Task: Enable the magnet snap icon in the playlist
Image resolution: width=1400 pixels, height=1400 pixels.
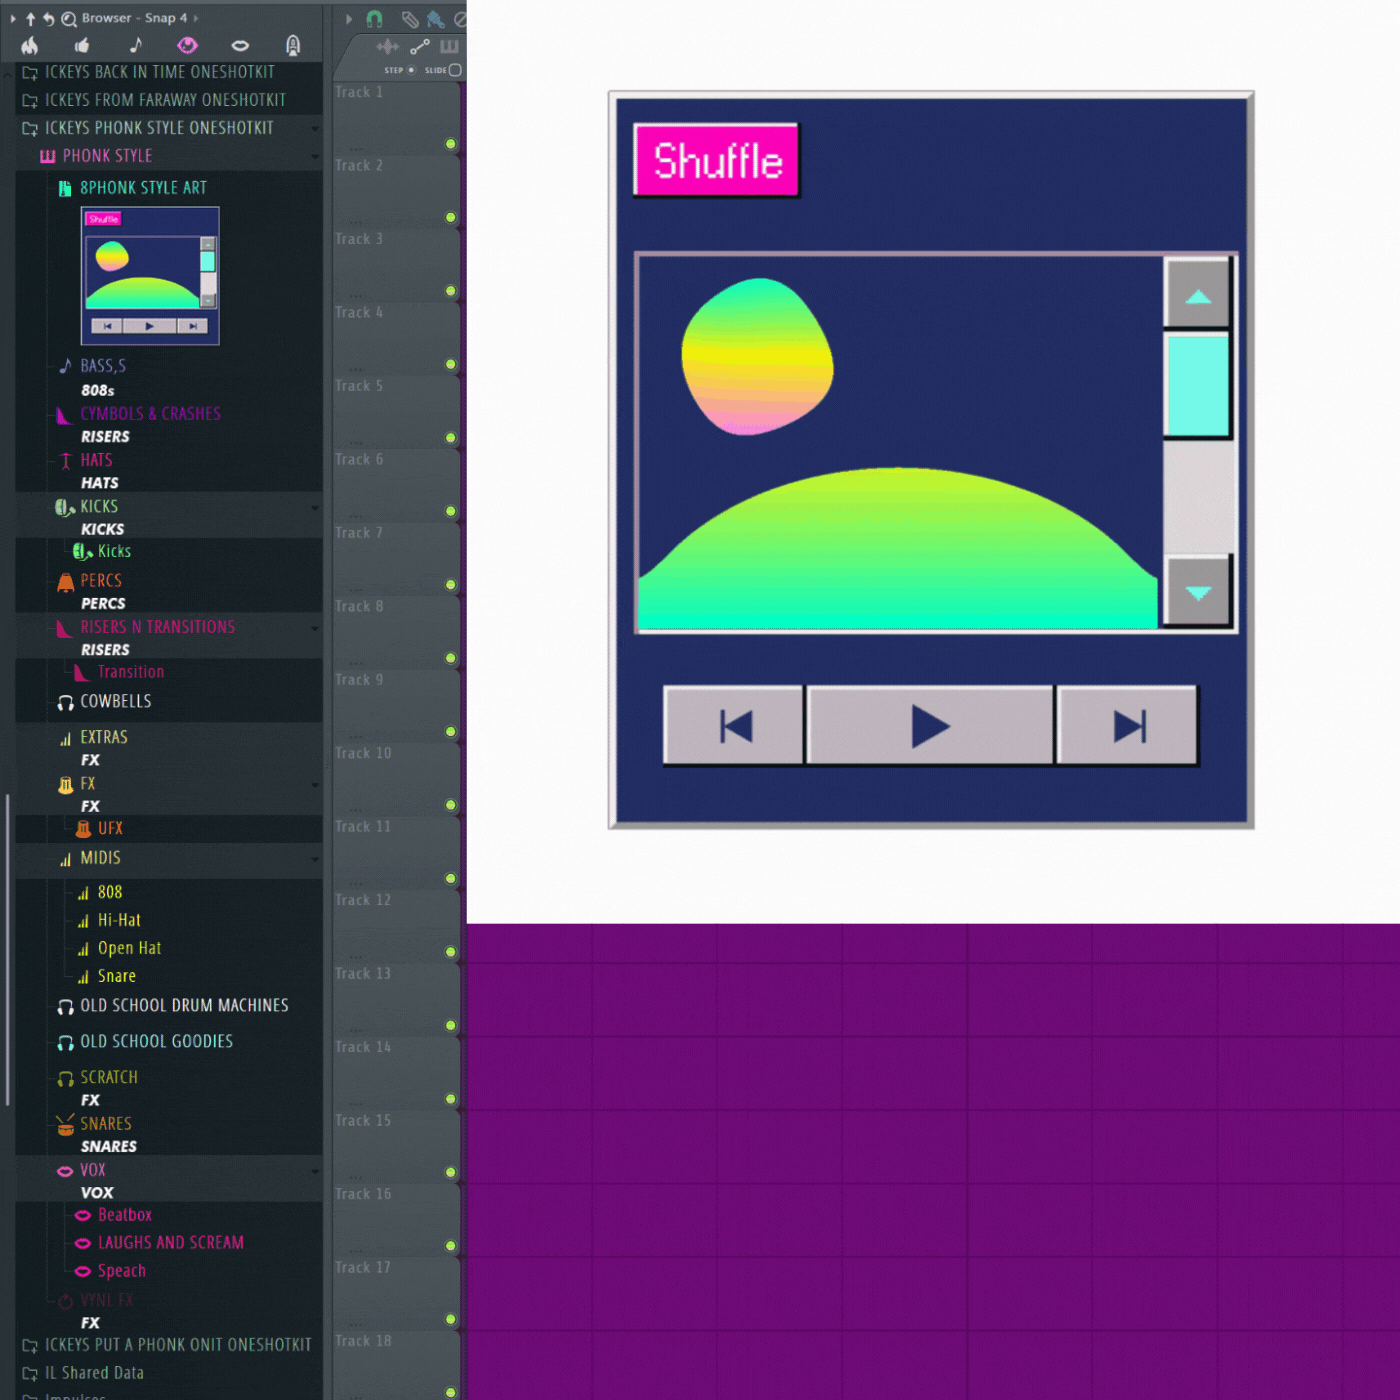Action: [x=374, y=18]
